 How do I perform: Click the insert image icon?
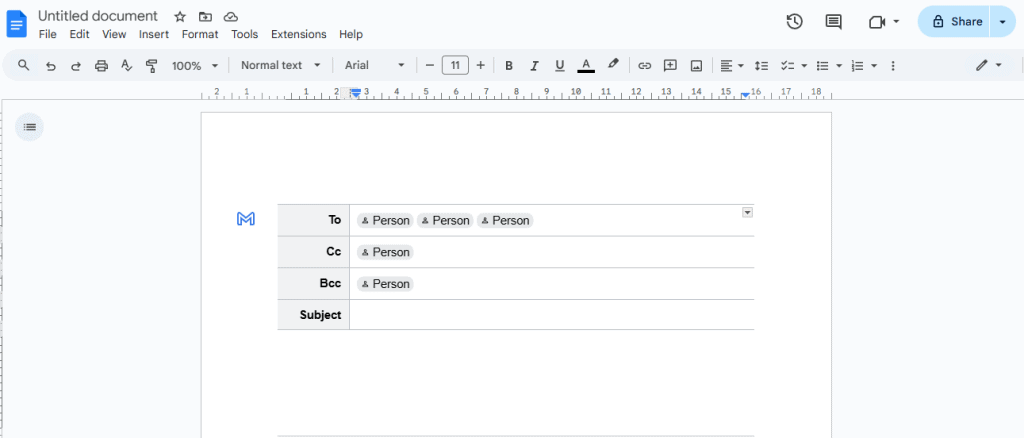[x=696, y=66]
